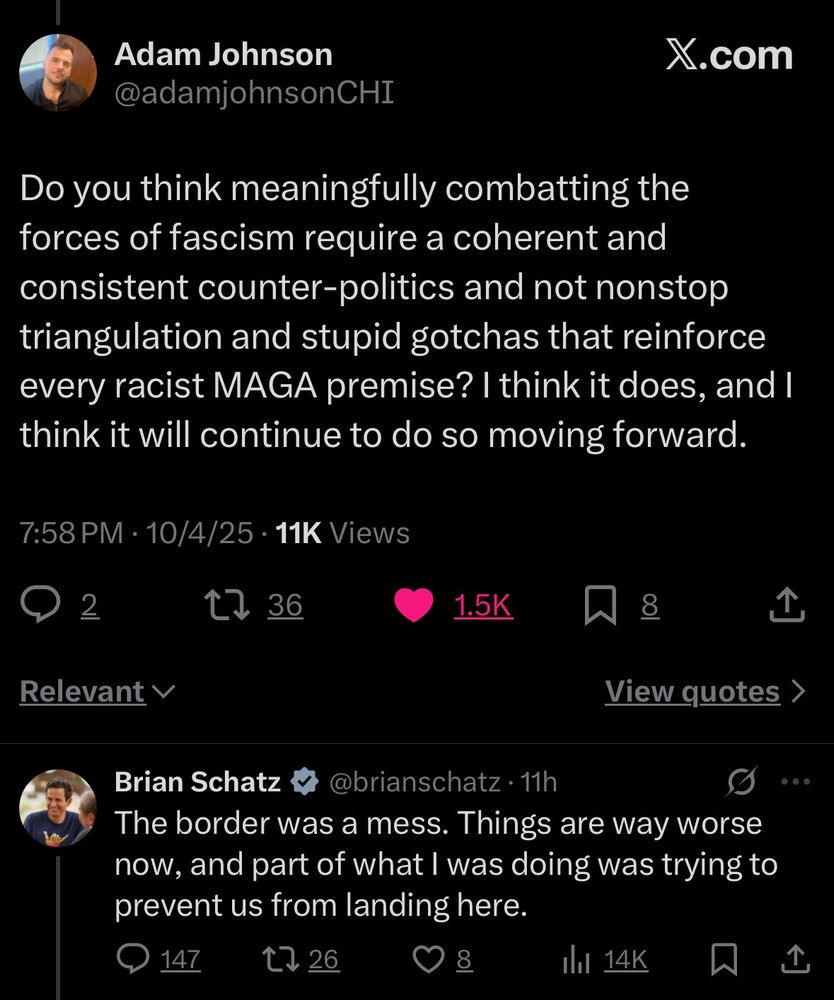Bookmark Brian Schatz's reply
The width and height of the screenshot is (834, 1000).
coord(721,960)
